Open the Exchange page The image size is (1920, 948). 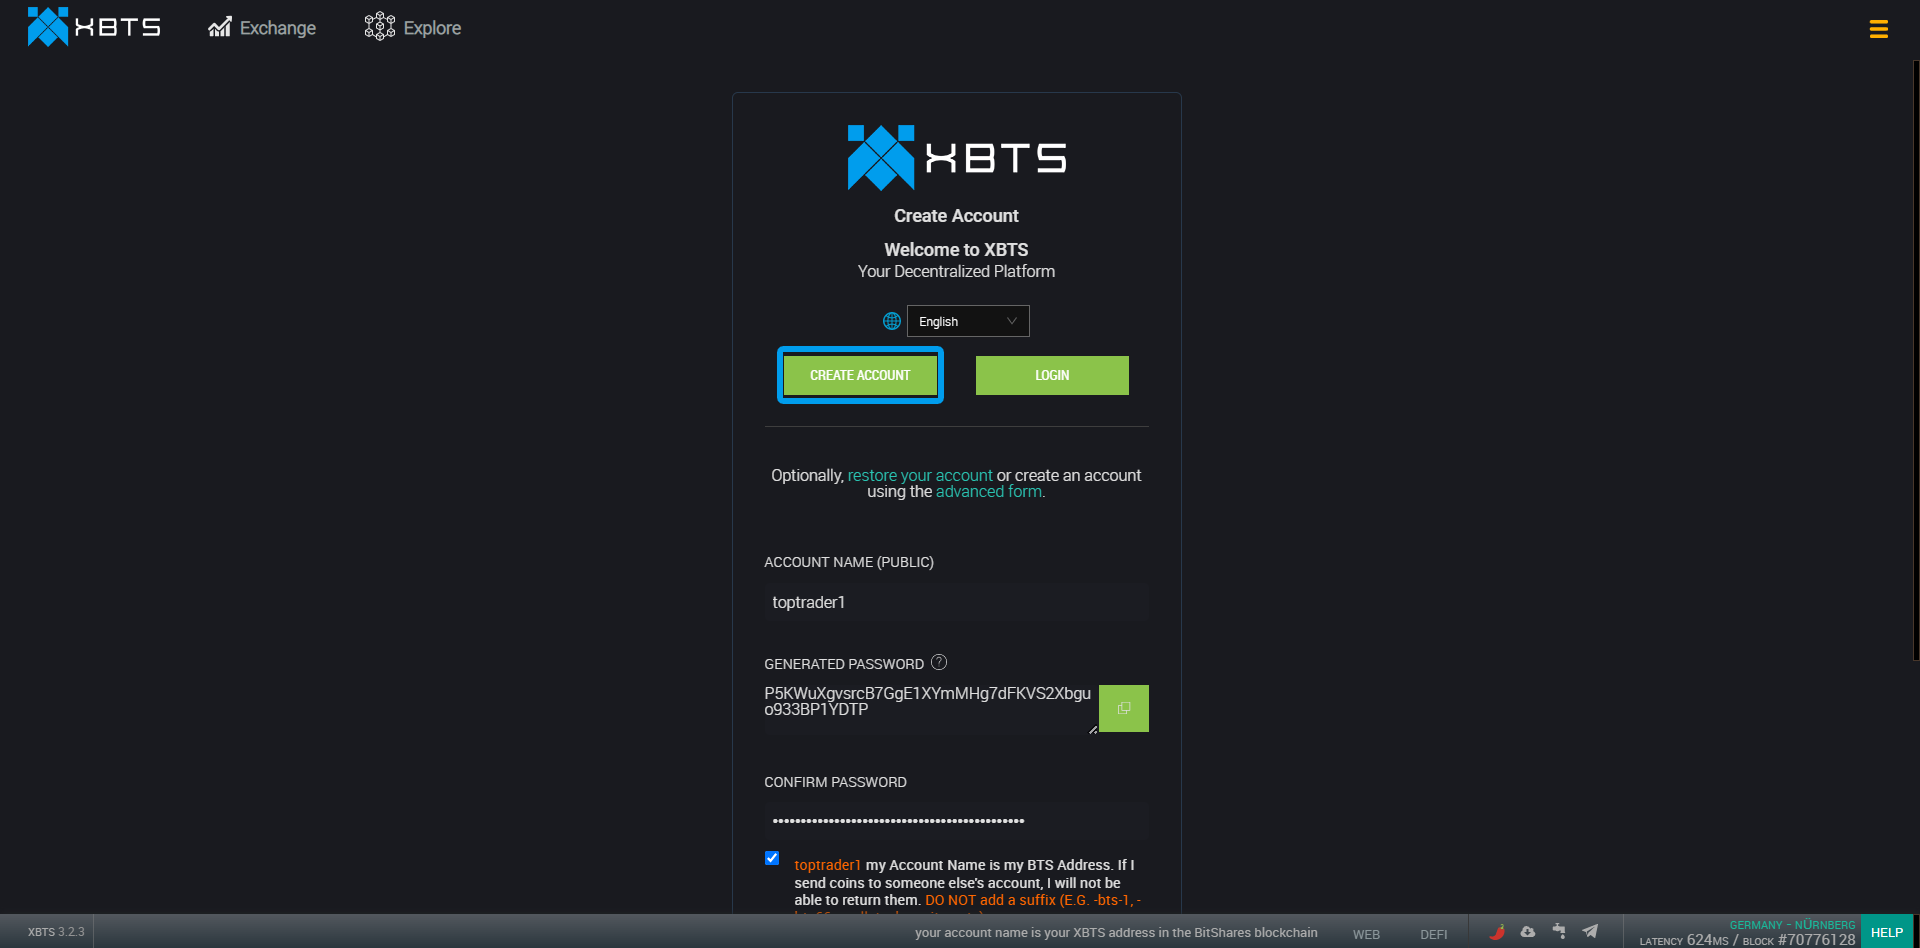click(262, 28)
